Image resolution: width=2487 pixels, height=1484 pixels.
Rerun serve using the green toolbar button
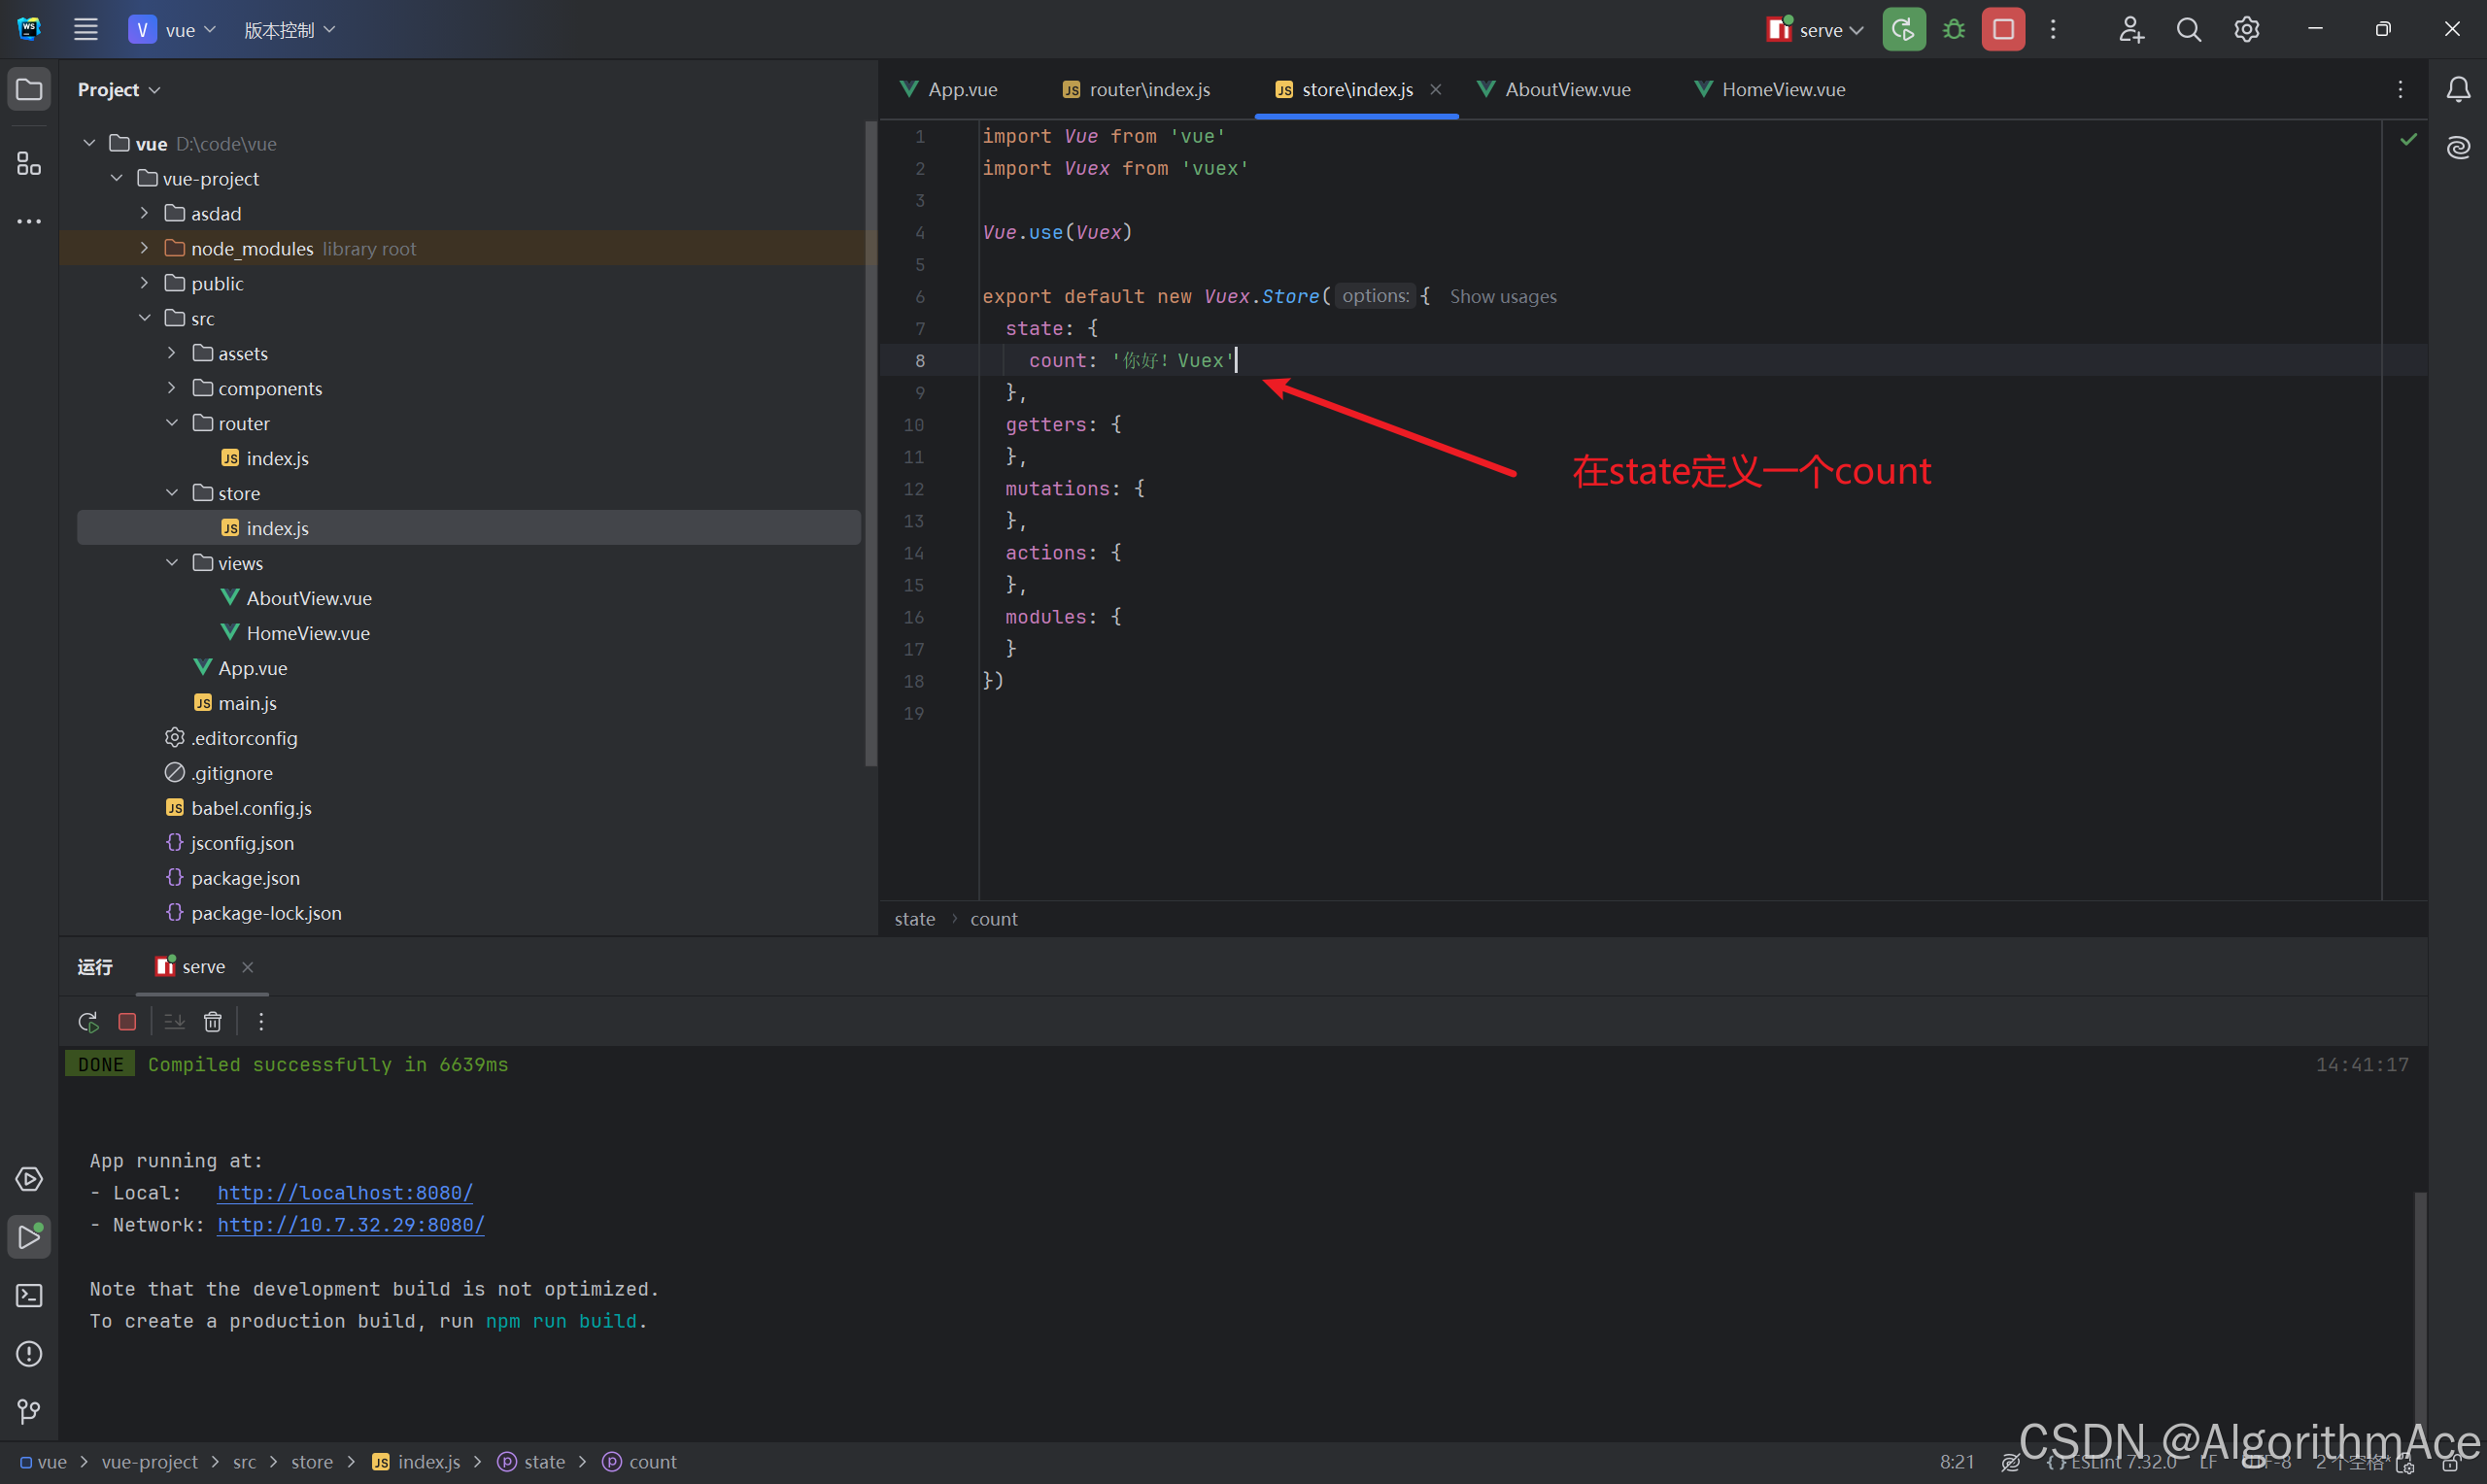[1903, 30]
